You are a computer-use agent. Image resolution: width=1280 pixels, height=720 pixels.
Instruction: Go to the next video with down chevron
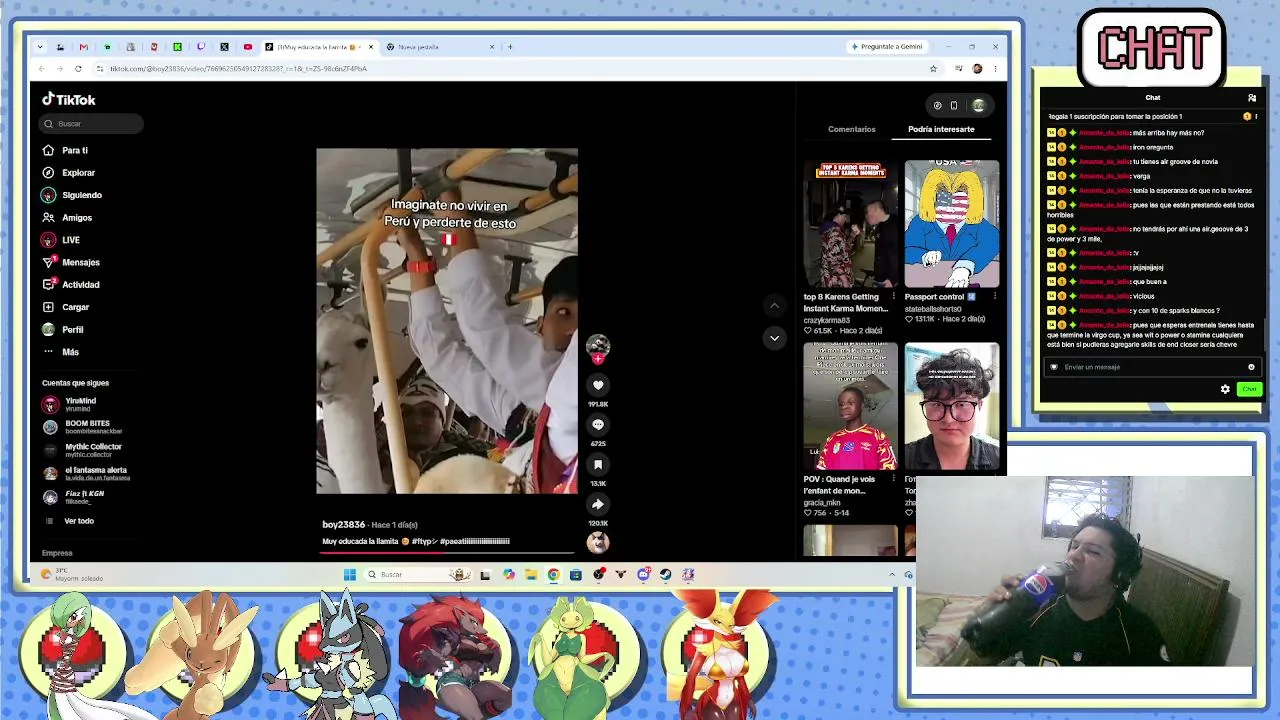pyautogui.click(x=774, y=338)
